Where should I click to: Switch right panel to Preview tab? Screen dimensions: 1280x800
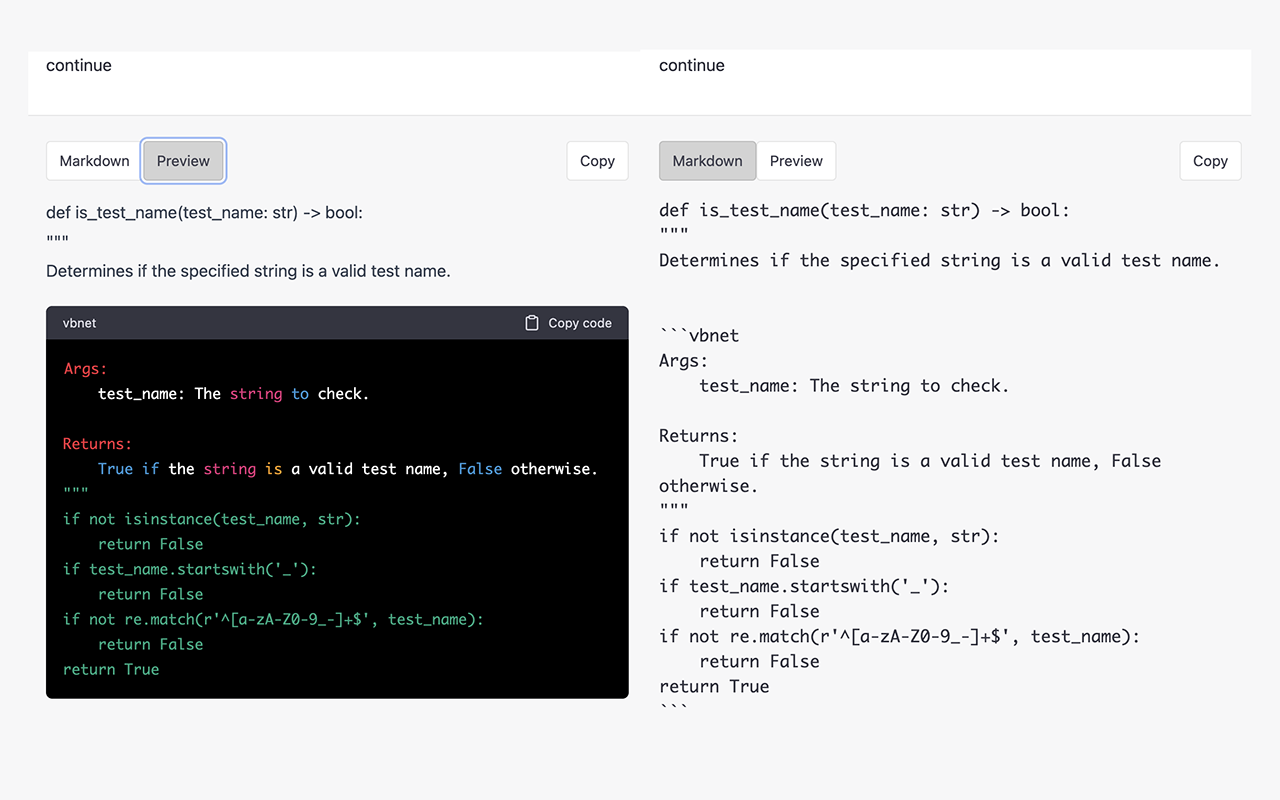point(796,161)
